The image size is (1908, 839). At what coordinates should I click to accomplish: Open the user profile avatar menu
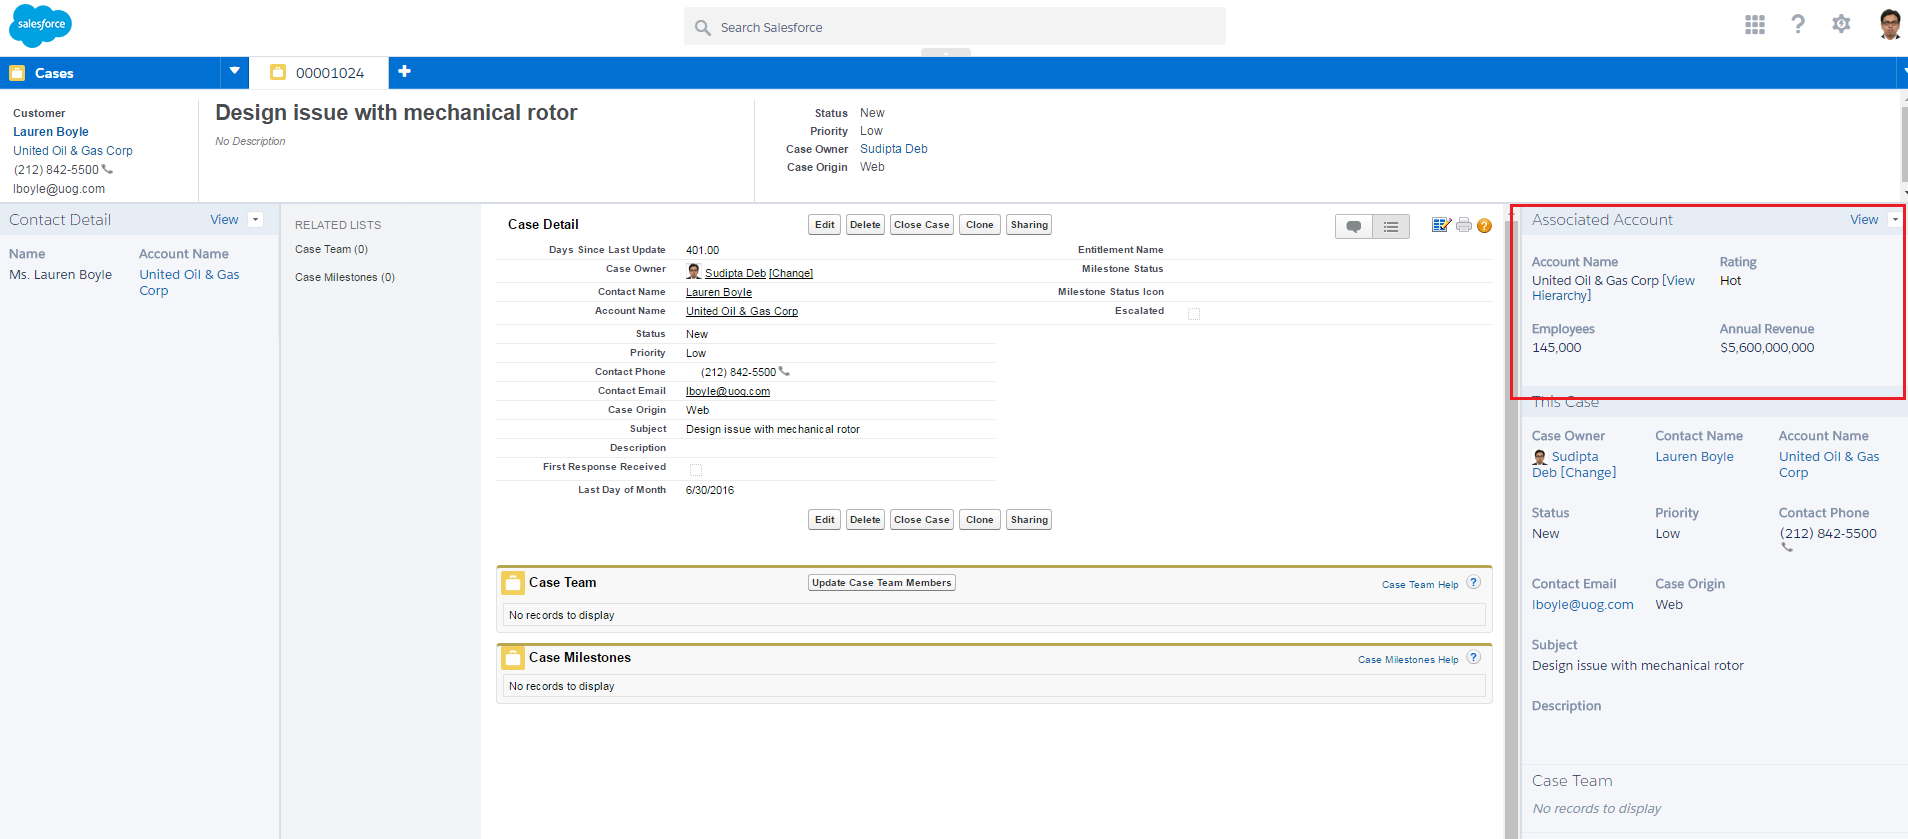[1889, 24]
